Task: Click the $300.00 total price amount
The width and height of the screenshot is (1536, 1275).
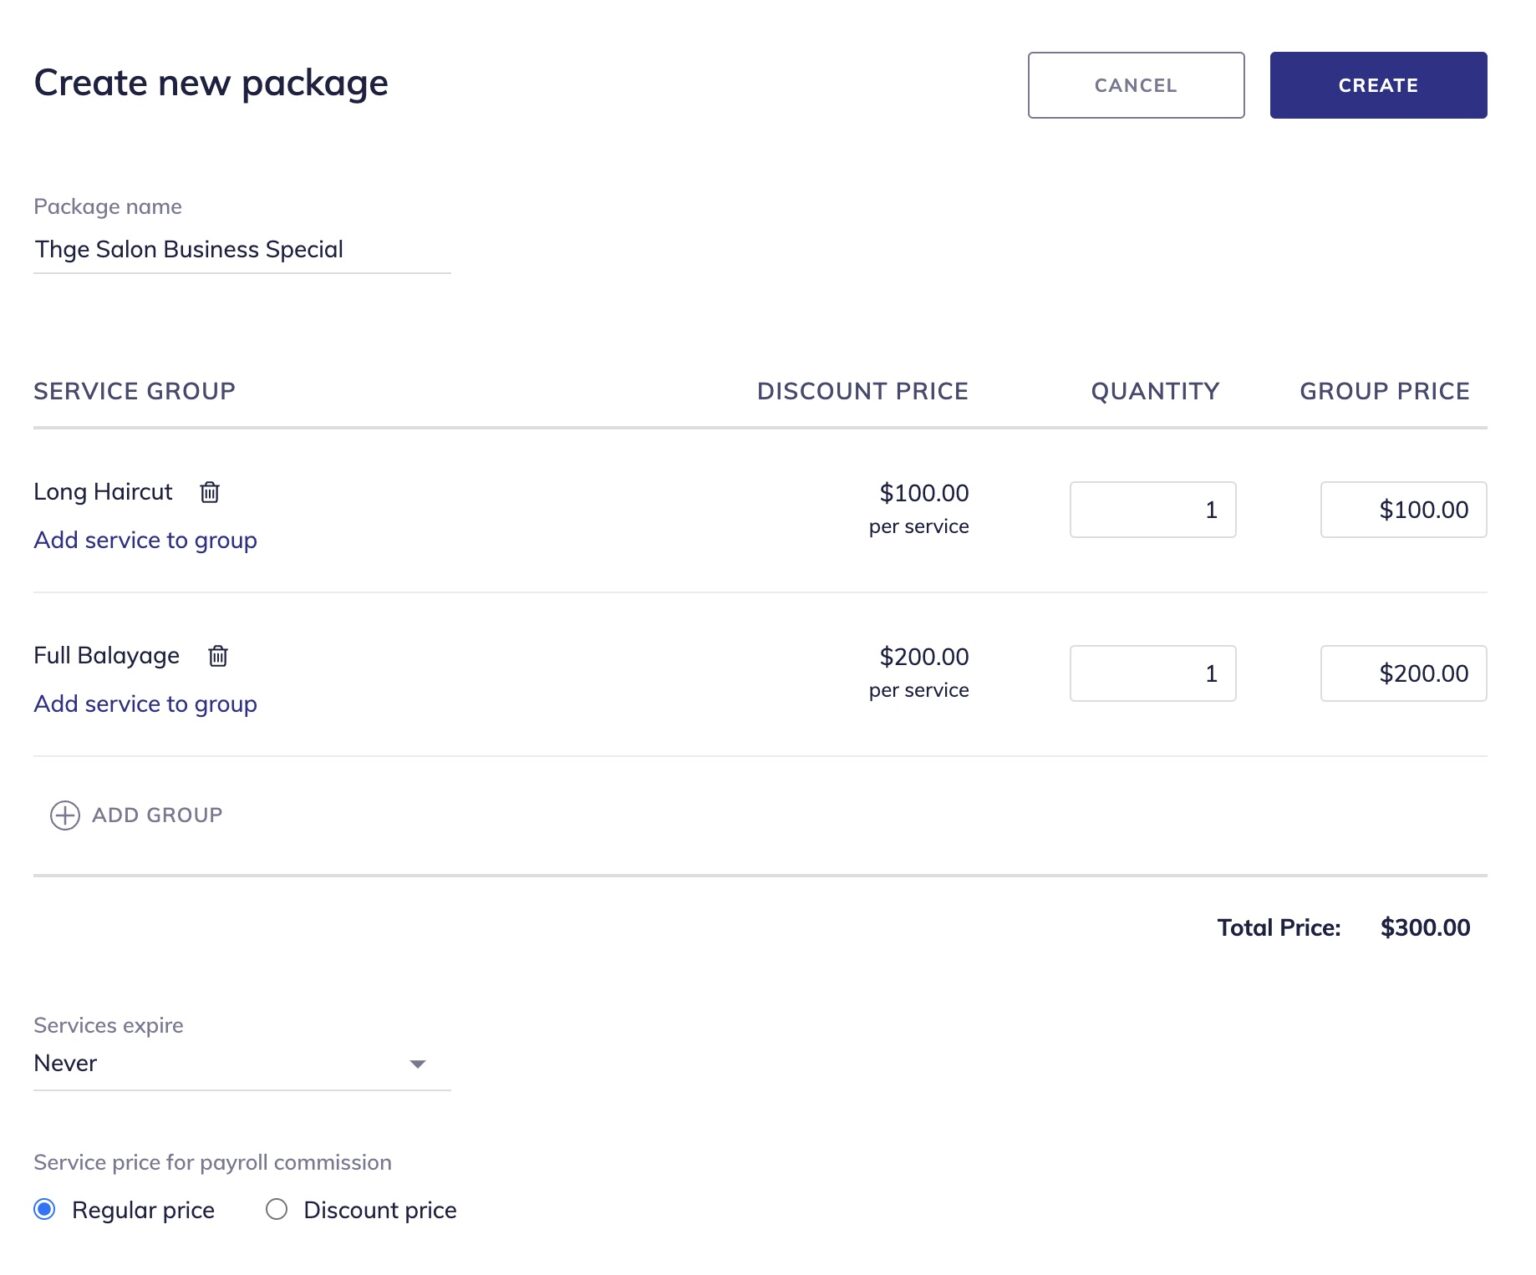Action: pyautogui.click(x=1425, y=928)
